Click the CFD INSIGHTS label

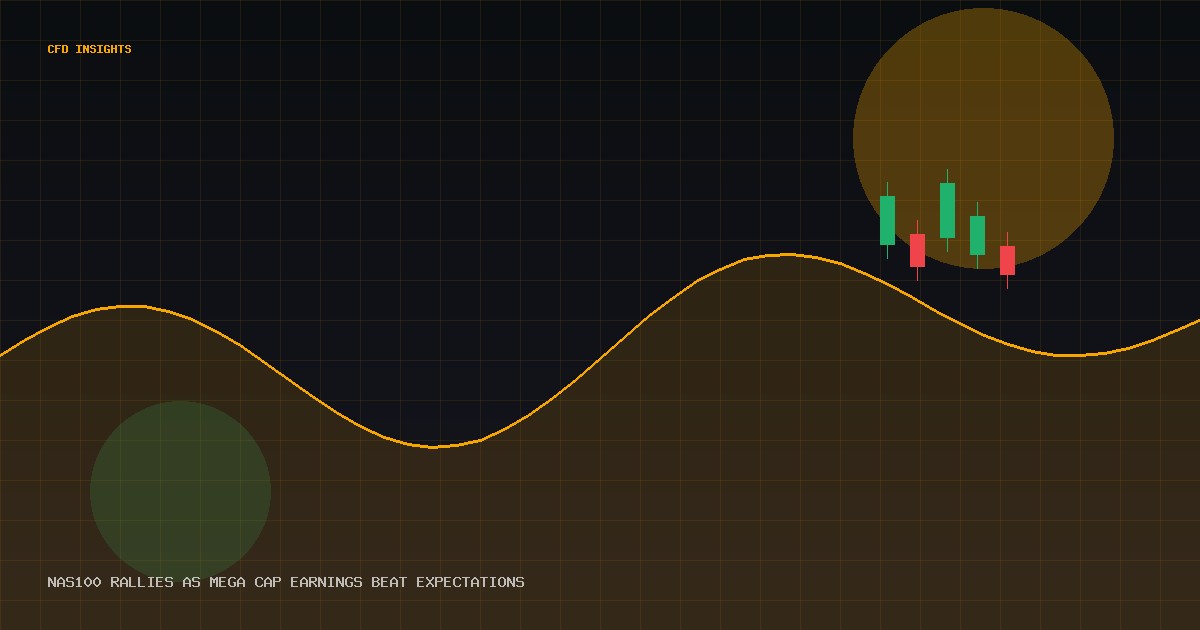click(x=89, y=49)
